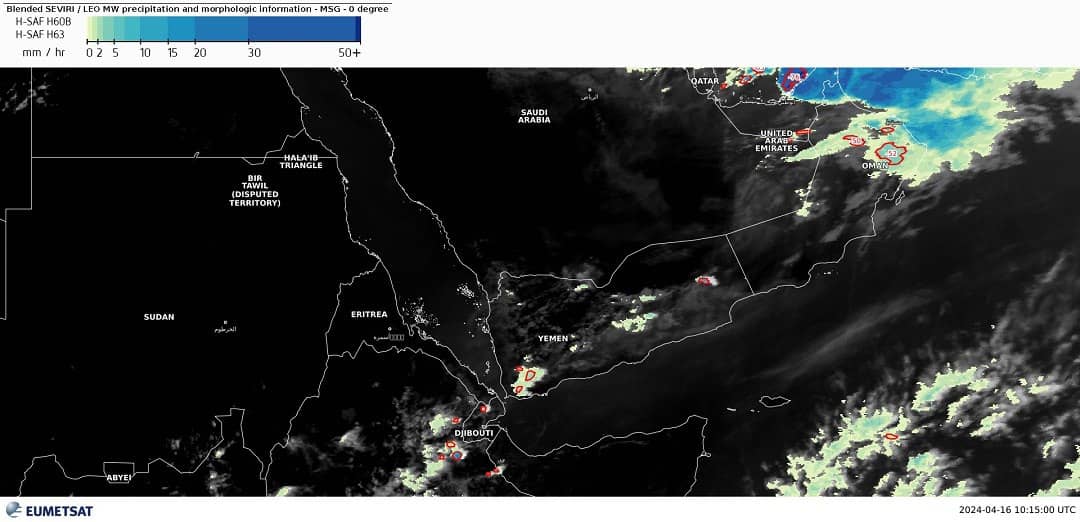1080x522 pixels.
Task: Click the QATAR label on map
Action: pos(705,81)
